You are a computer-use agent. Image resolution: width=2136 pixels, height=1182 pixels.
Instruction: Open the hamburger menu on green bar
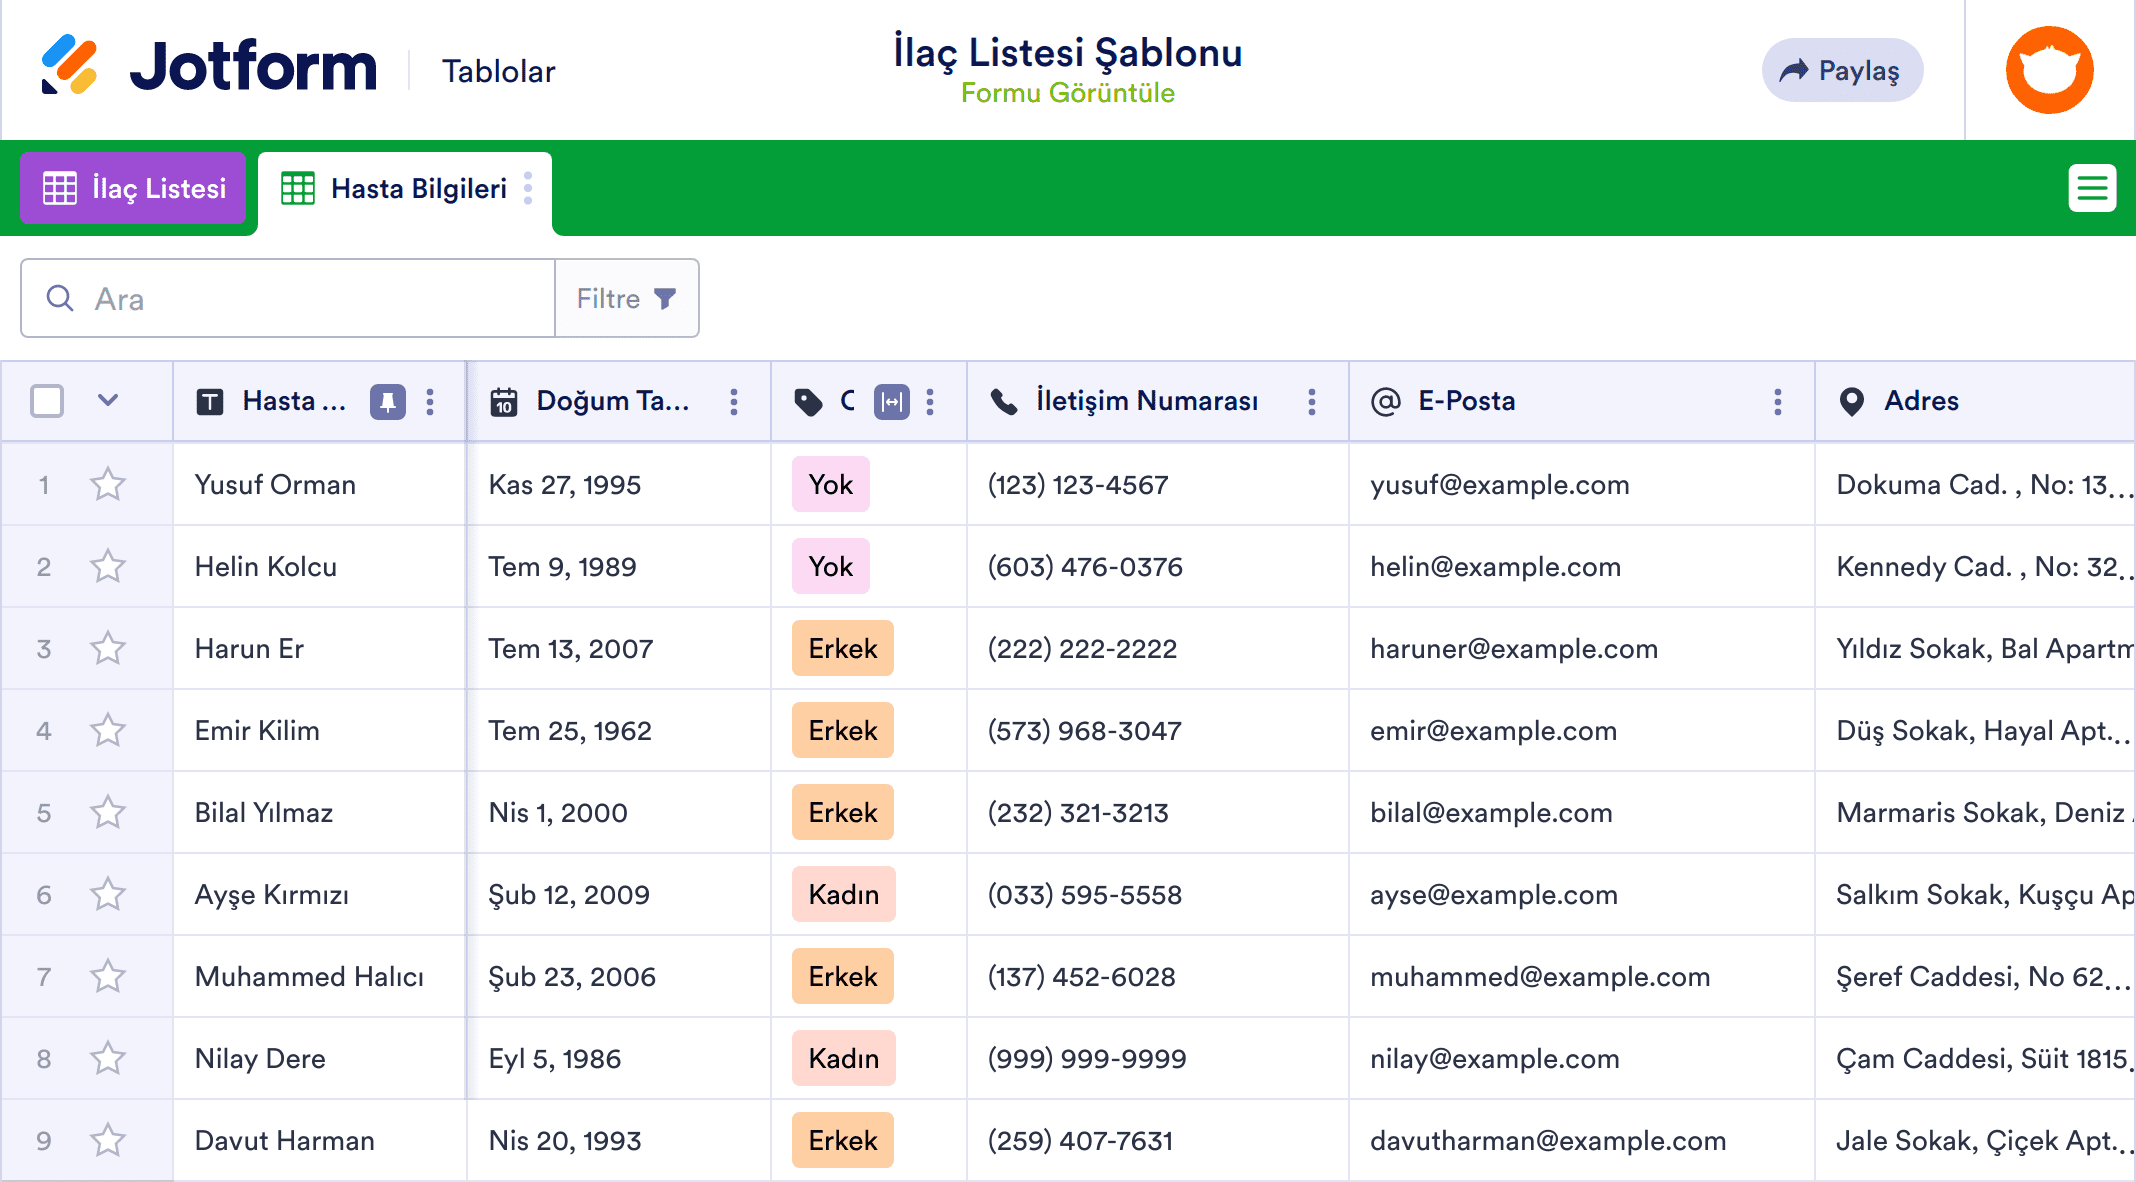coord(2092,188)
